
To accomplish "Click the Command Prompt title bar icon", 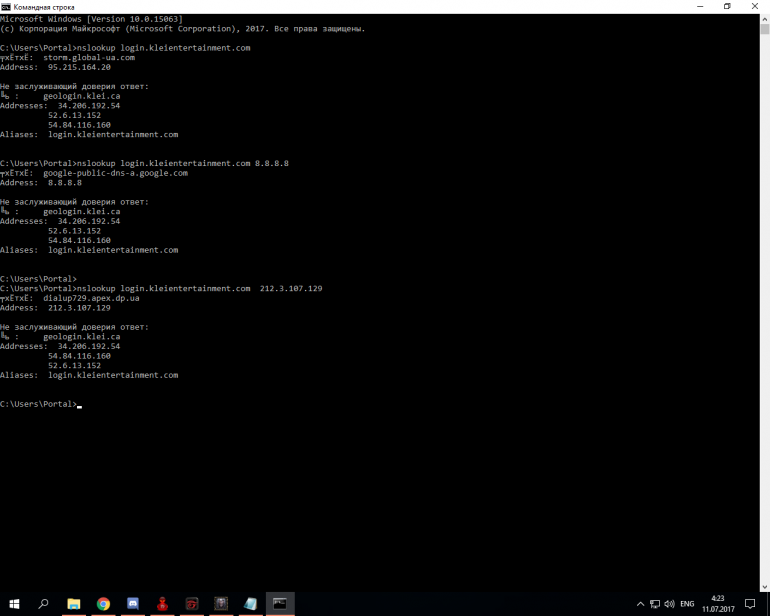I will click(6, 6).
